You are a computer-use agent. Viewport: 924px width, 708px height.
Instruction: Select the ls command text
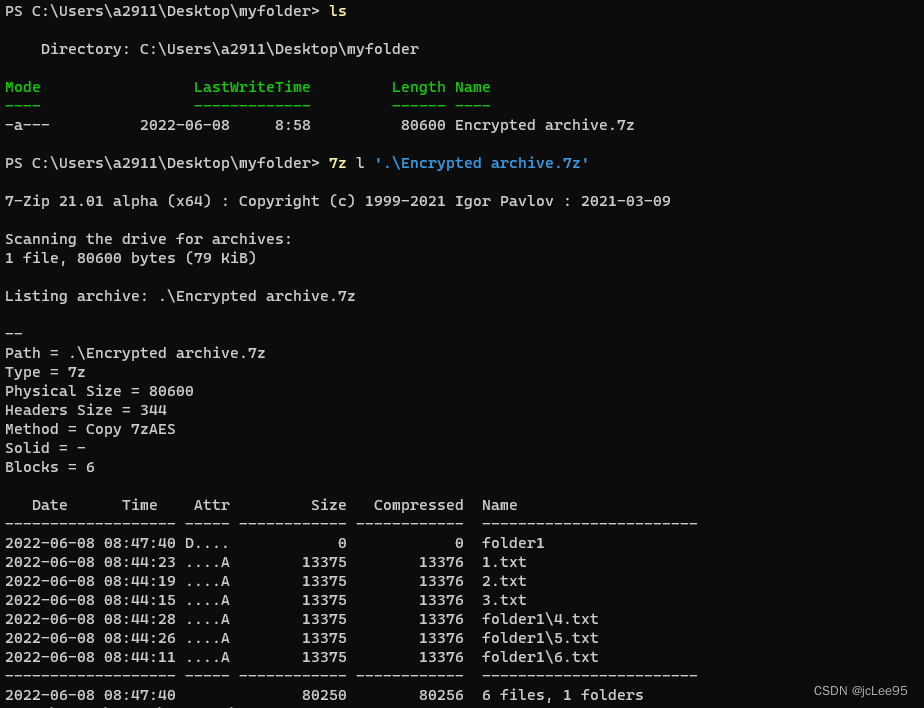tap(337, 11)
